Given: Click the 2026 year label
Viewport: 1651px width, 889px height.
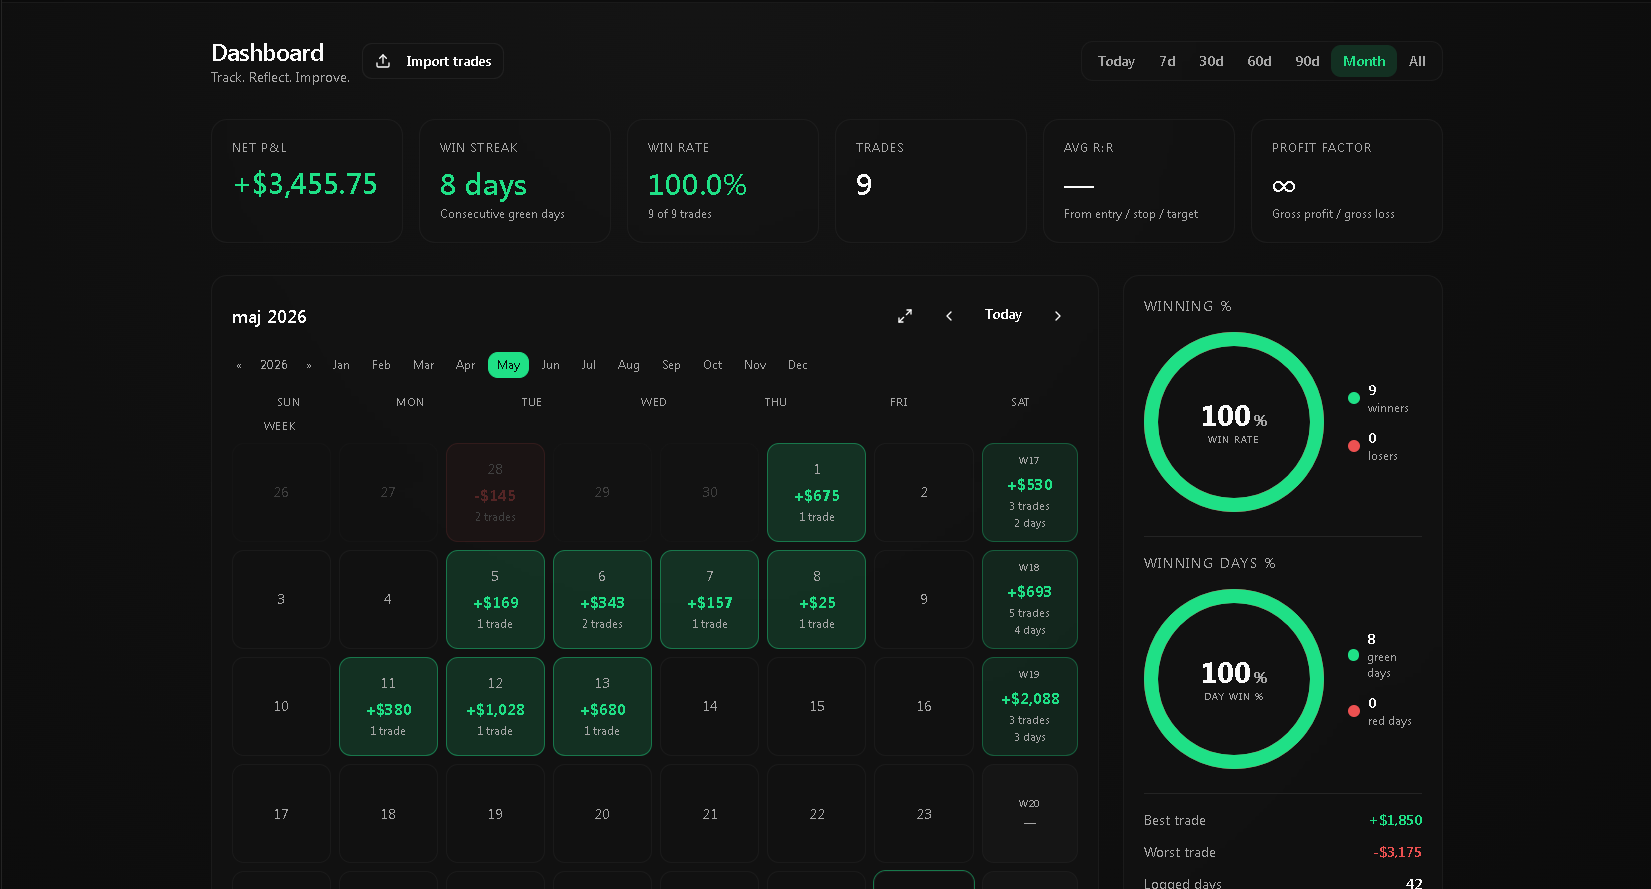Looking at the screenshot, I should click(x=274, y=365).
